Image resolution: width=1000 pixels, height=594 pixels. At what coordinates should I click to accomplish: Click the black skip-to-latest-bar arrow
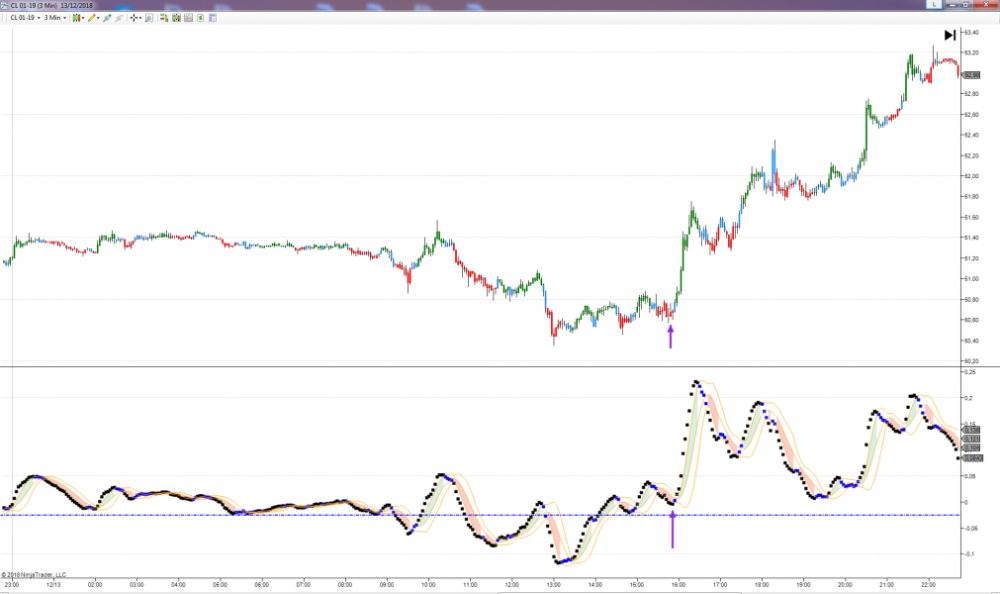[x=949, y=35]
